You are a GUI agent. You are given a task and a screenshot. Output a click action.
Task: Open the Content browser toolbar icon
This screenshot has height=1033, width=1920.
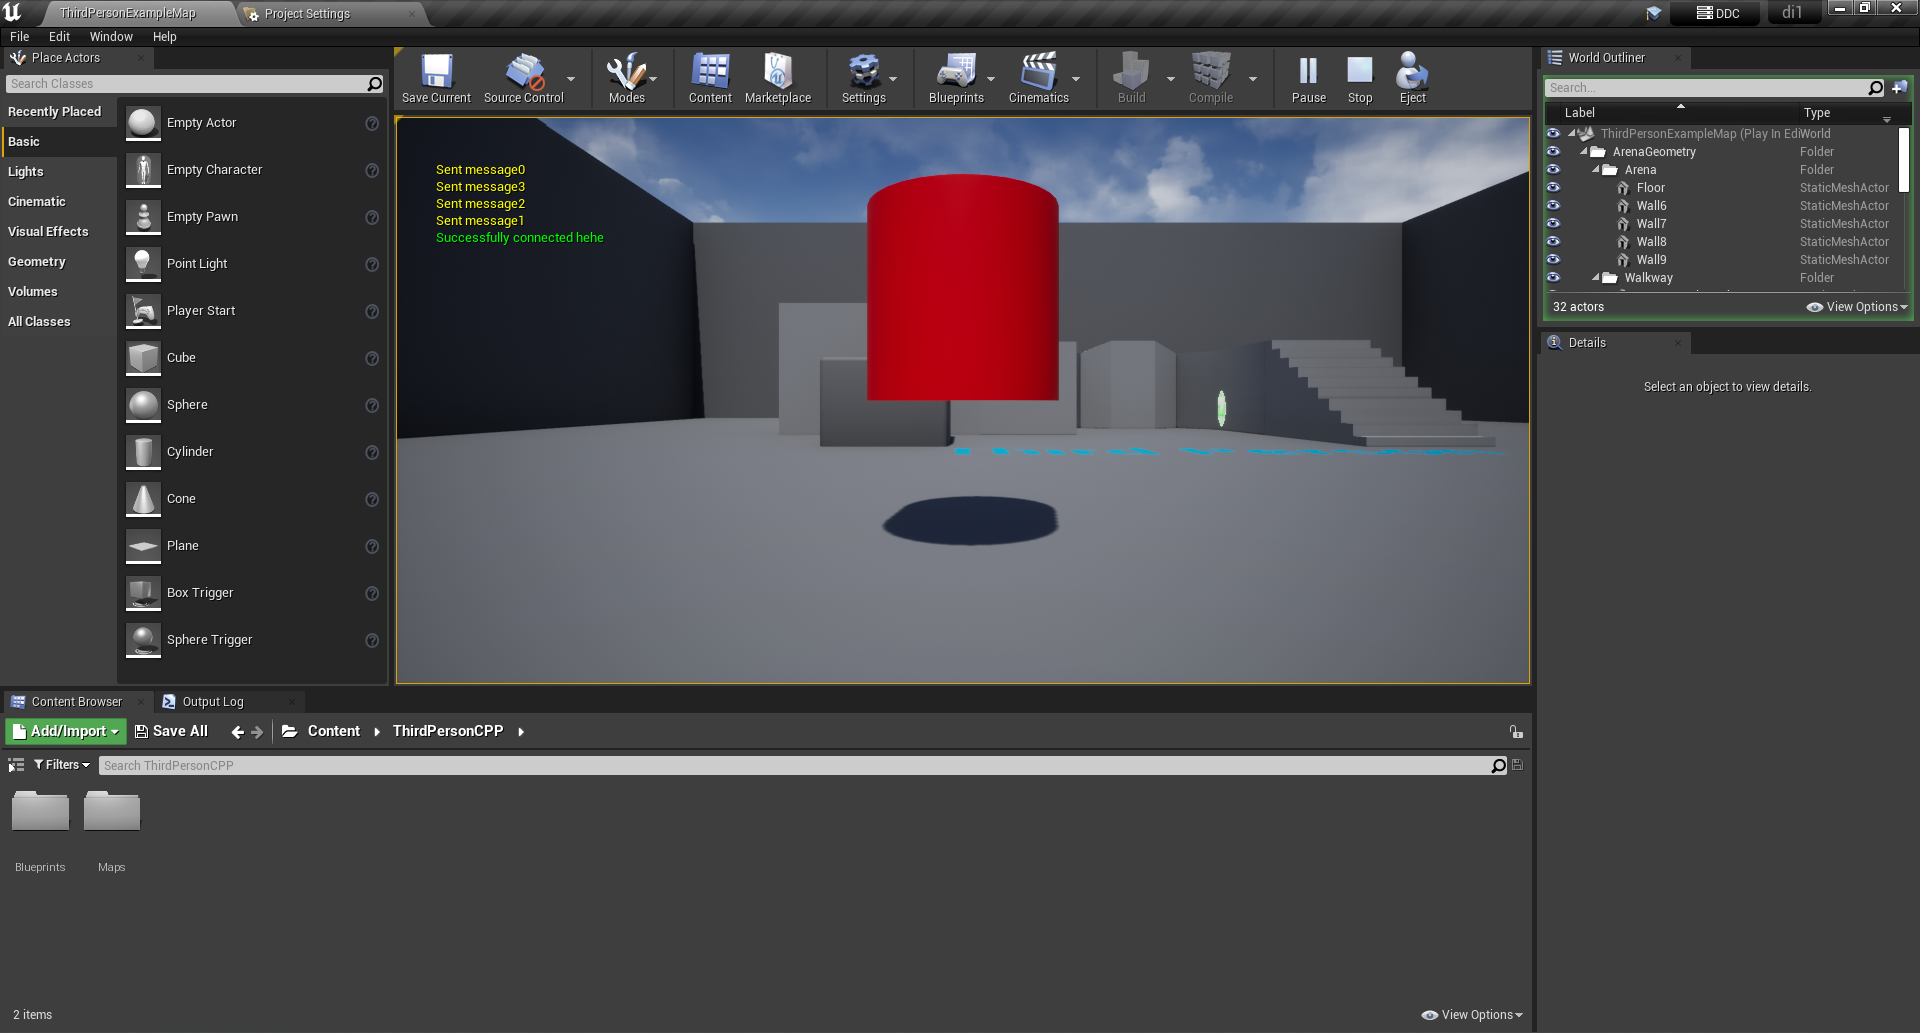pos(710,78)
